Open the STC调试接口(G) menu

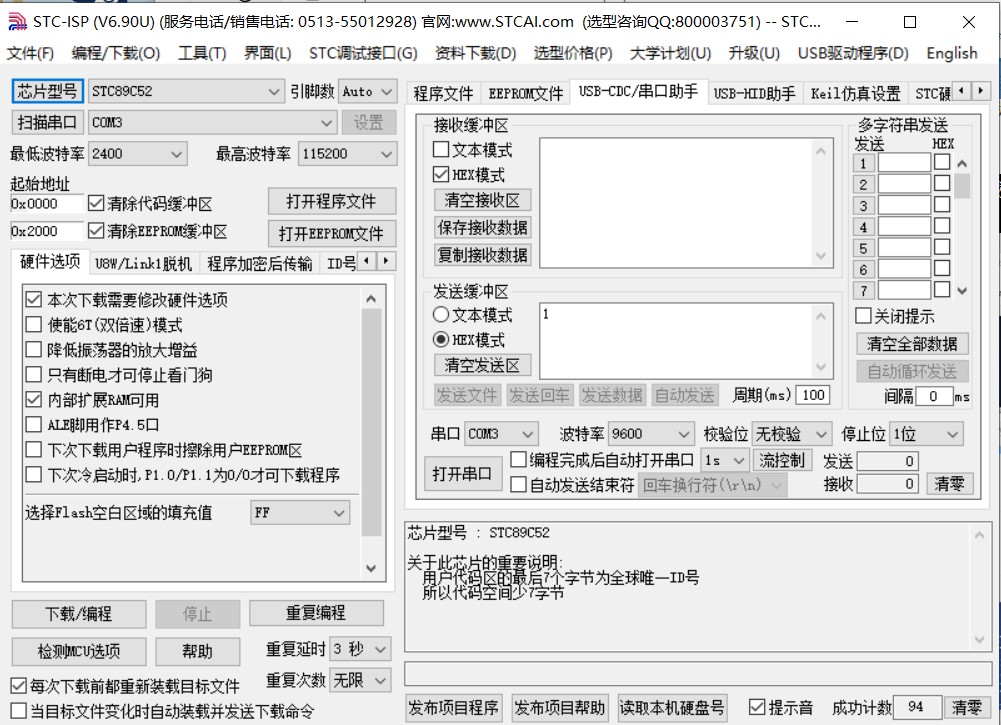(x=363, y=53)
